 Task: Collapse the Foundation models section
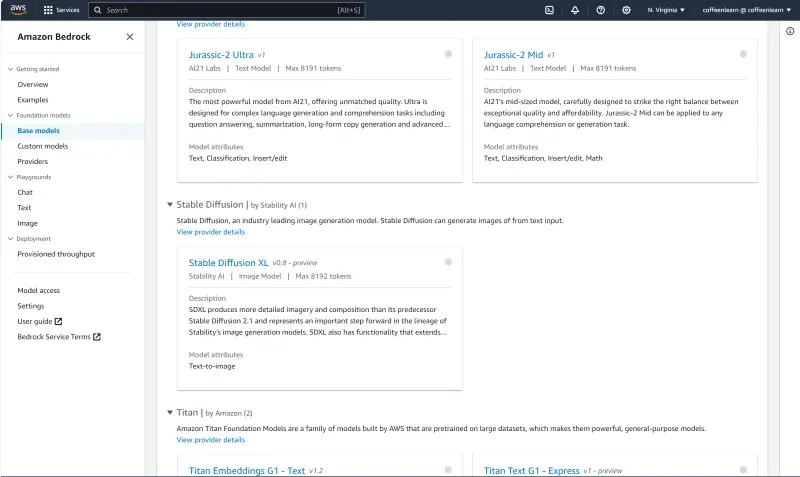click(10, 115)
